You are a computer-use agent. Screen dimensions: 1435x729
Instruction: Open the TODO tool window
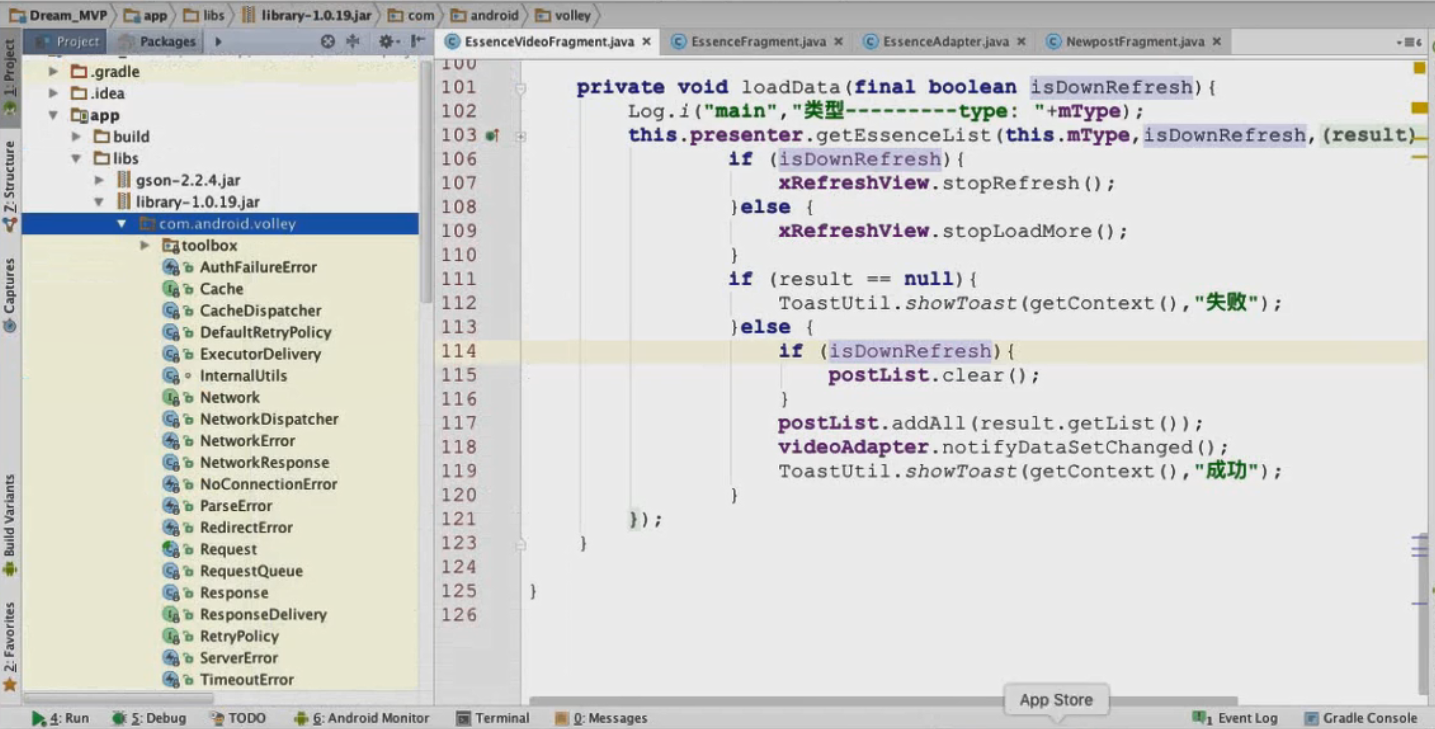[x=238, y=718]
